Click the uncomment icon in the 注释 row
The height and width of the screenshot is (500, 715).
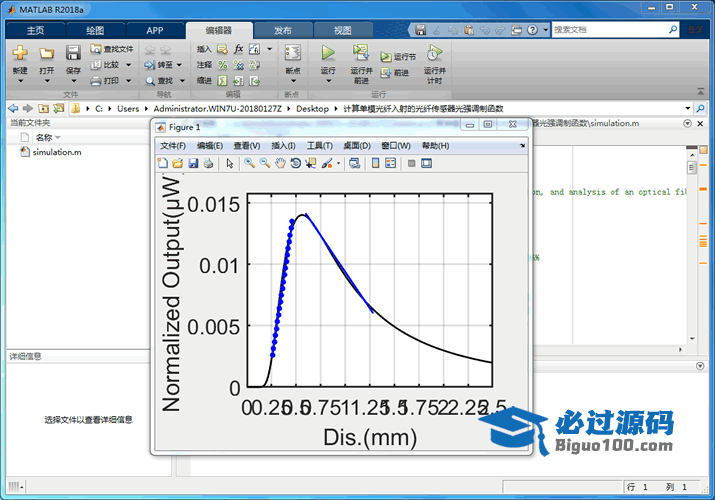pyautogui.click(x=238, y=65)
